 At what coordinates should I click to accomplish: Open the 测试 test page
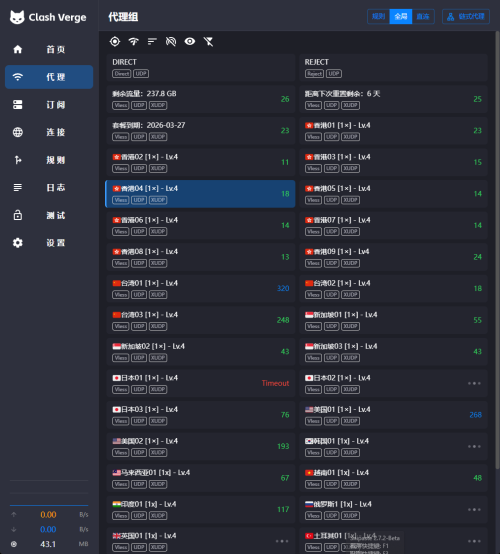(49, 215)
